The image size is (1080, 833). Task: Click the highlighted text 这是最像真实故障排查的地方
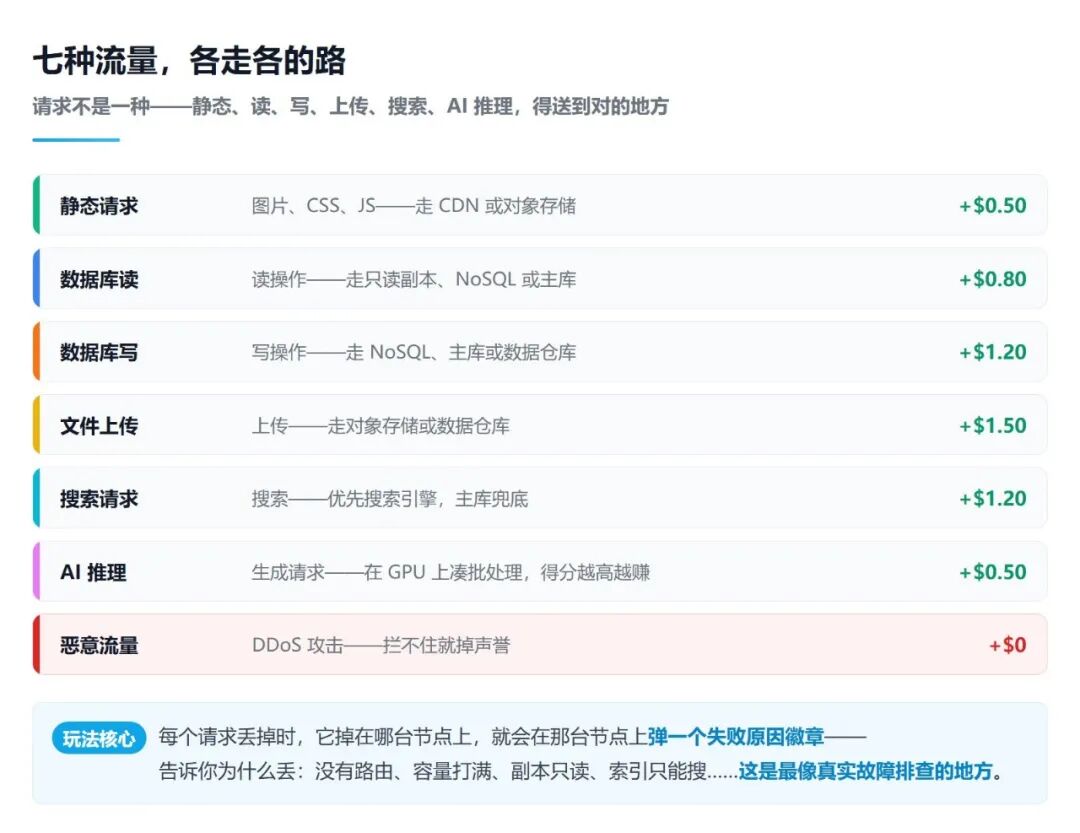866,771
